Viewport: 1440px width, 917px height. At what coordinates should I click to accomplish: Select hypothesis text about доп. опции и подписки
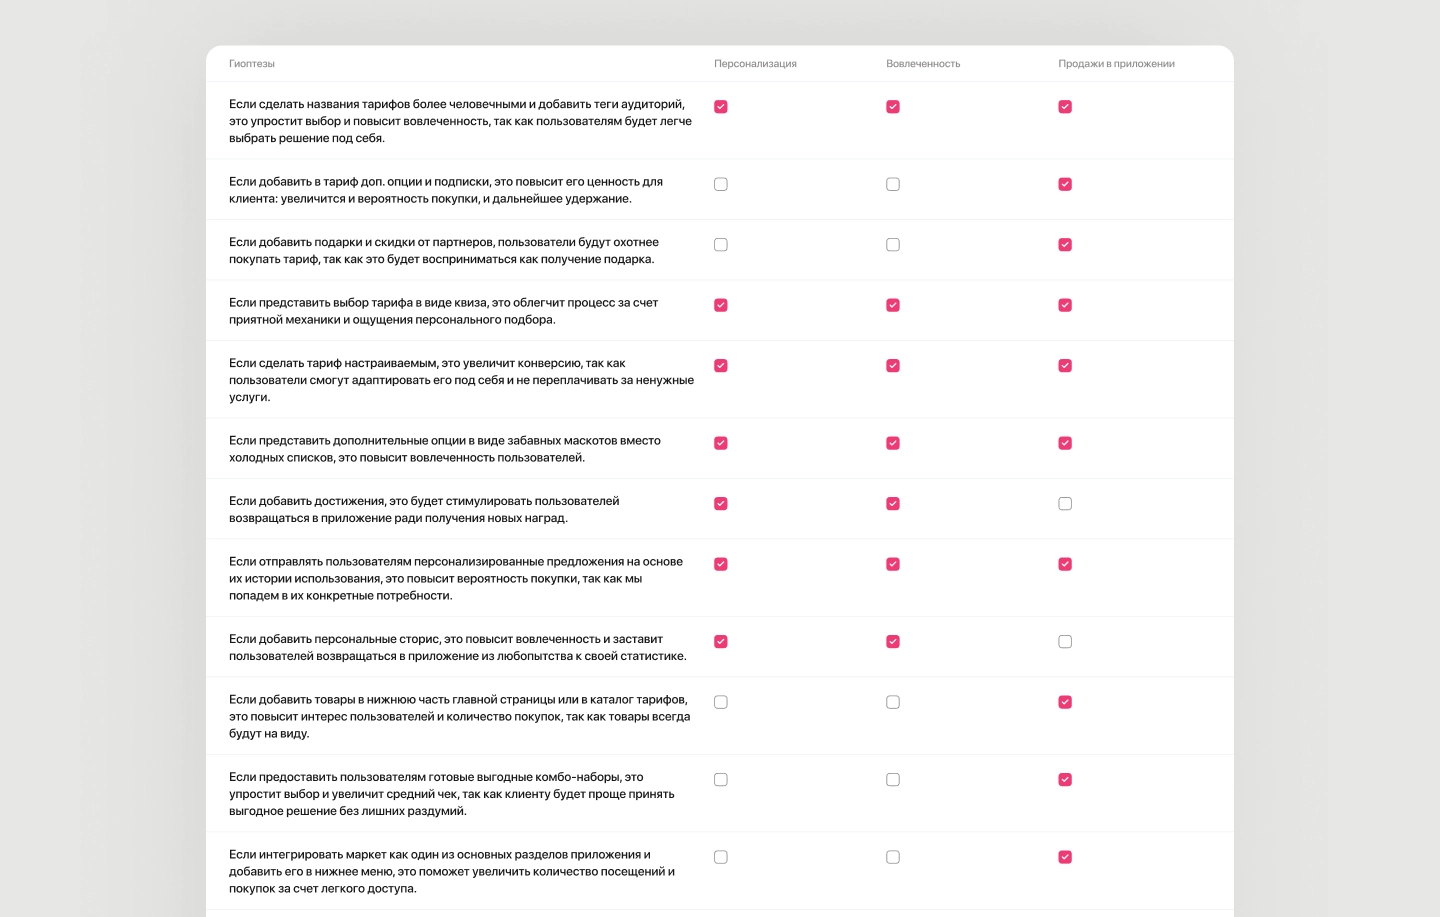pos(446,190)
